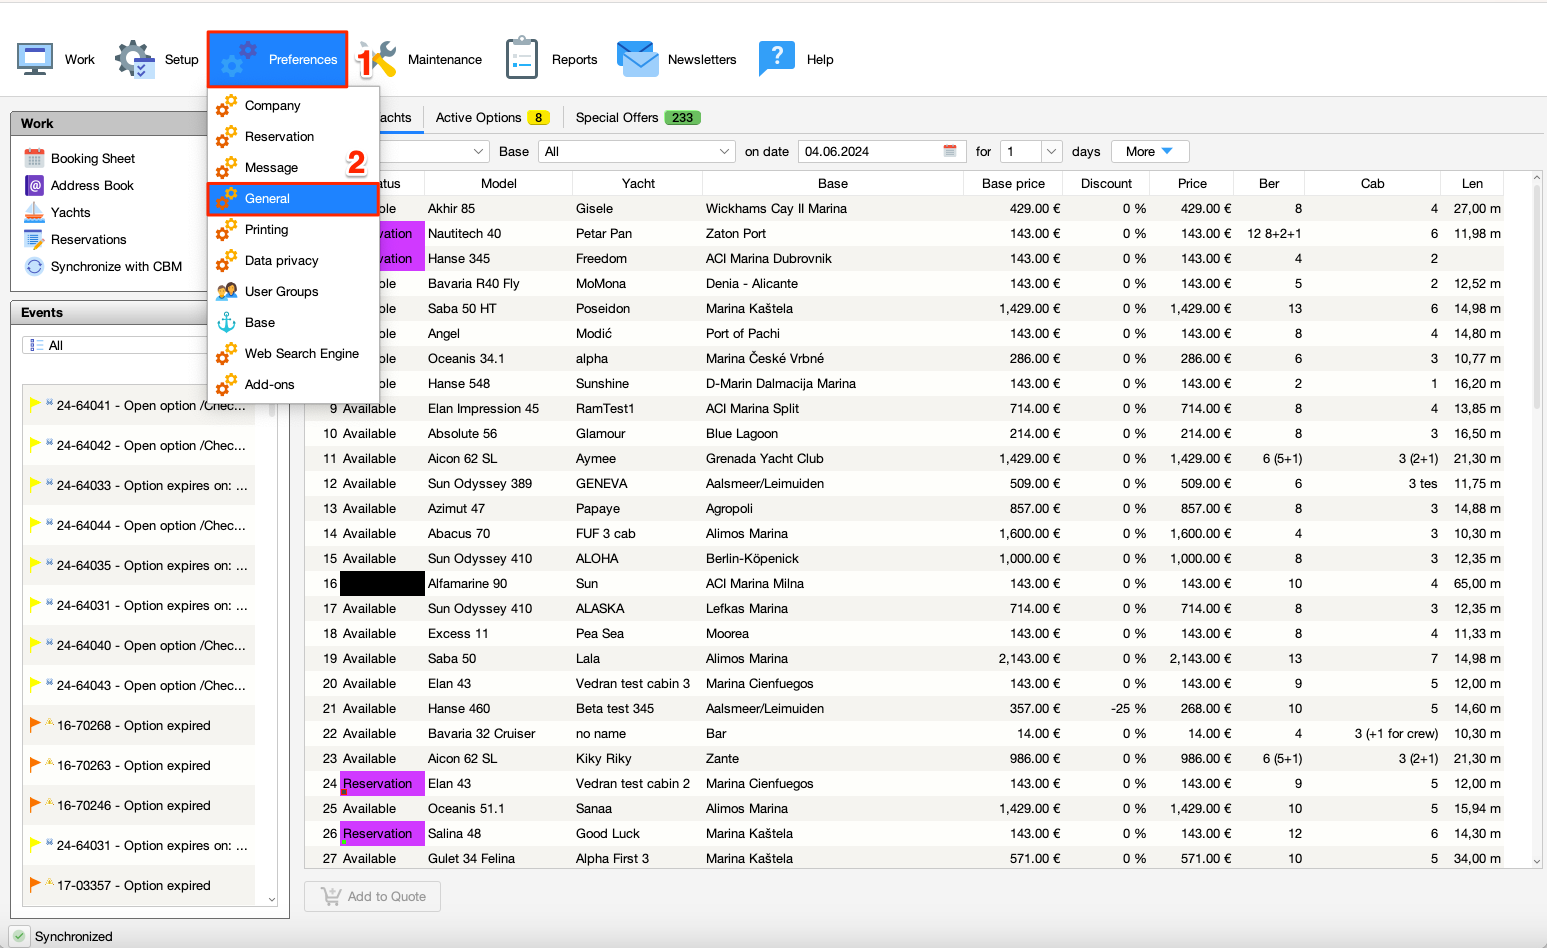Switch to the Special Offers tab
The width and height of the screenshot is (1547, 948).
click(637, 117)
